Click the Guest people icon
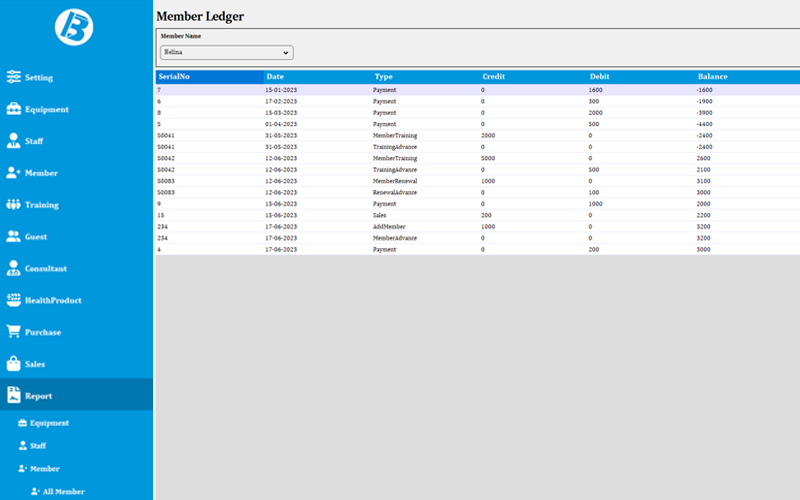 coord(14,236)
